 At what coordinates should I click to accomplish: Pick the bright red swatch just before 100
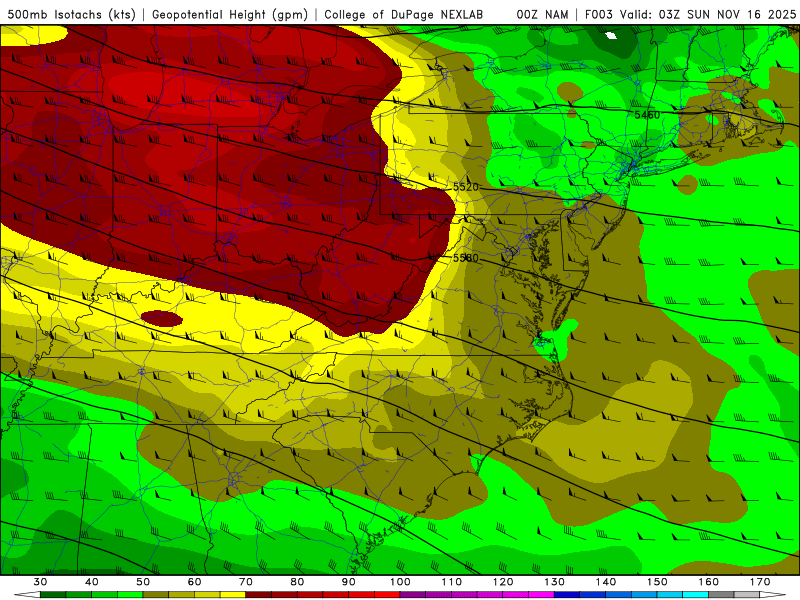[387, 595]
